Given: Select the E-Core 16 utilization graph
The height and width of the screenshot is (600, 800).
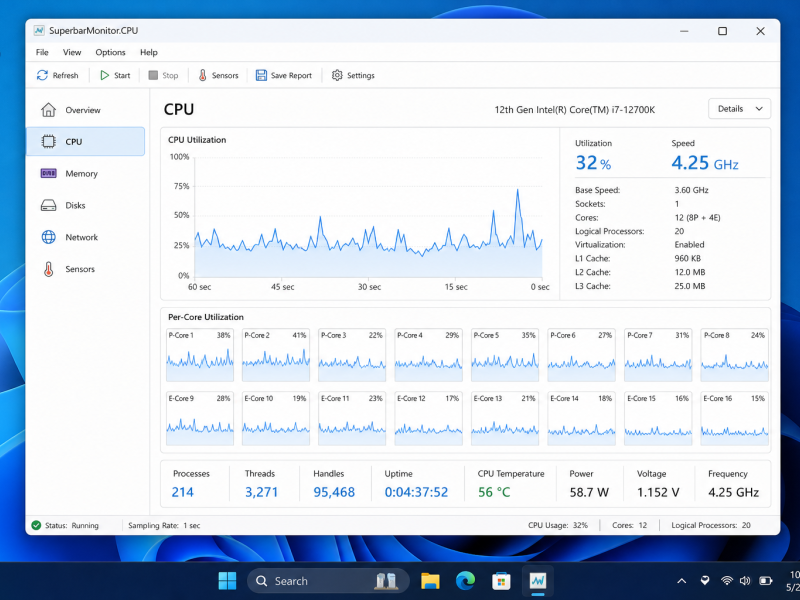Looking at the screenshot, I should tap(734, 418).
